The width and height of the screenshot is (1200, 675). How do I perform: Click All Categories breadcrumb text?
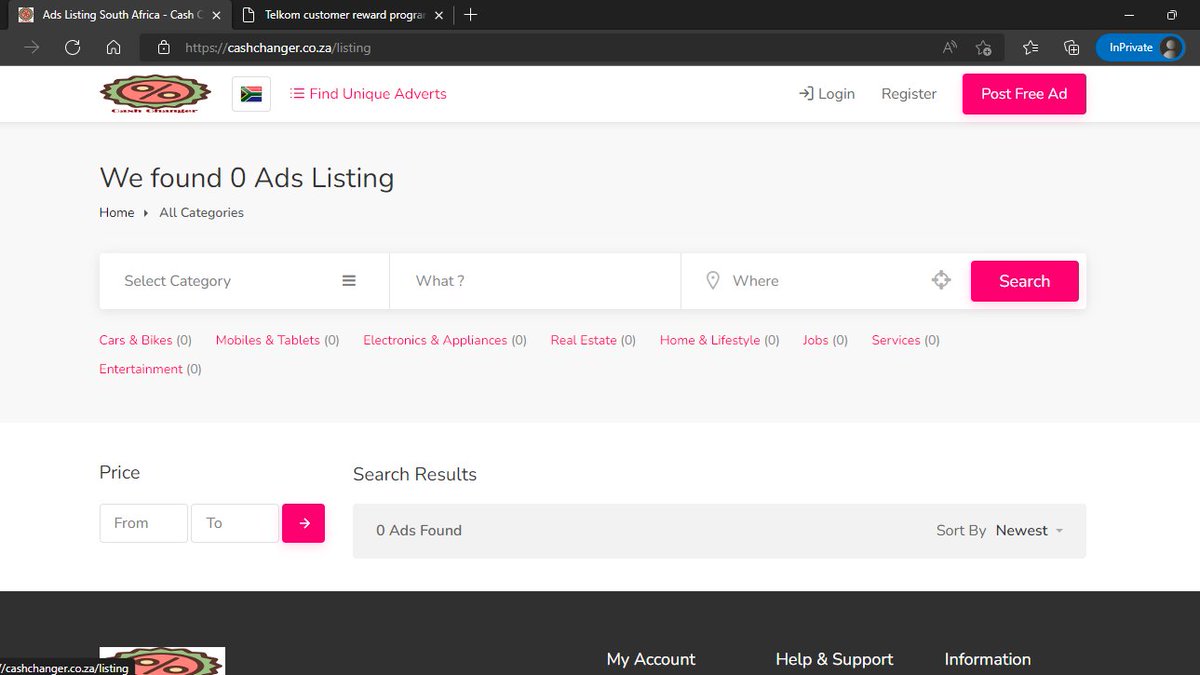click(202, 213)
